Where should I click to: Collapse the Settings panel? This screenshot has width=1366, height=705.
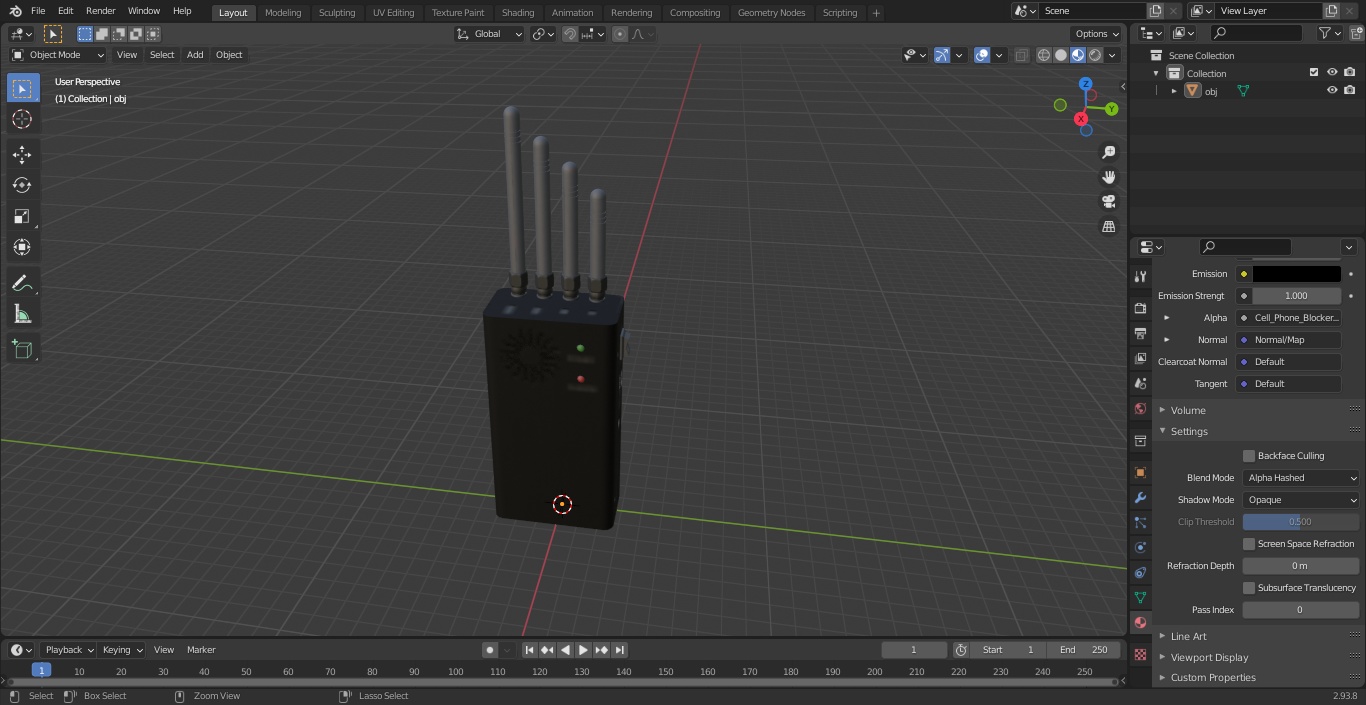[x=1189, y=431]
